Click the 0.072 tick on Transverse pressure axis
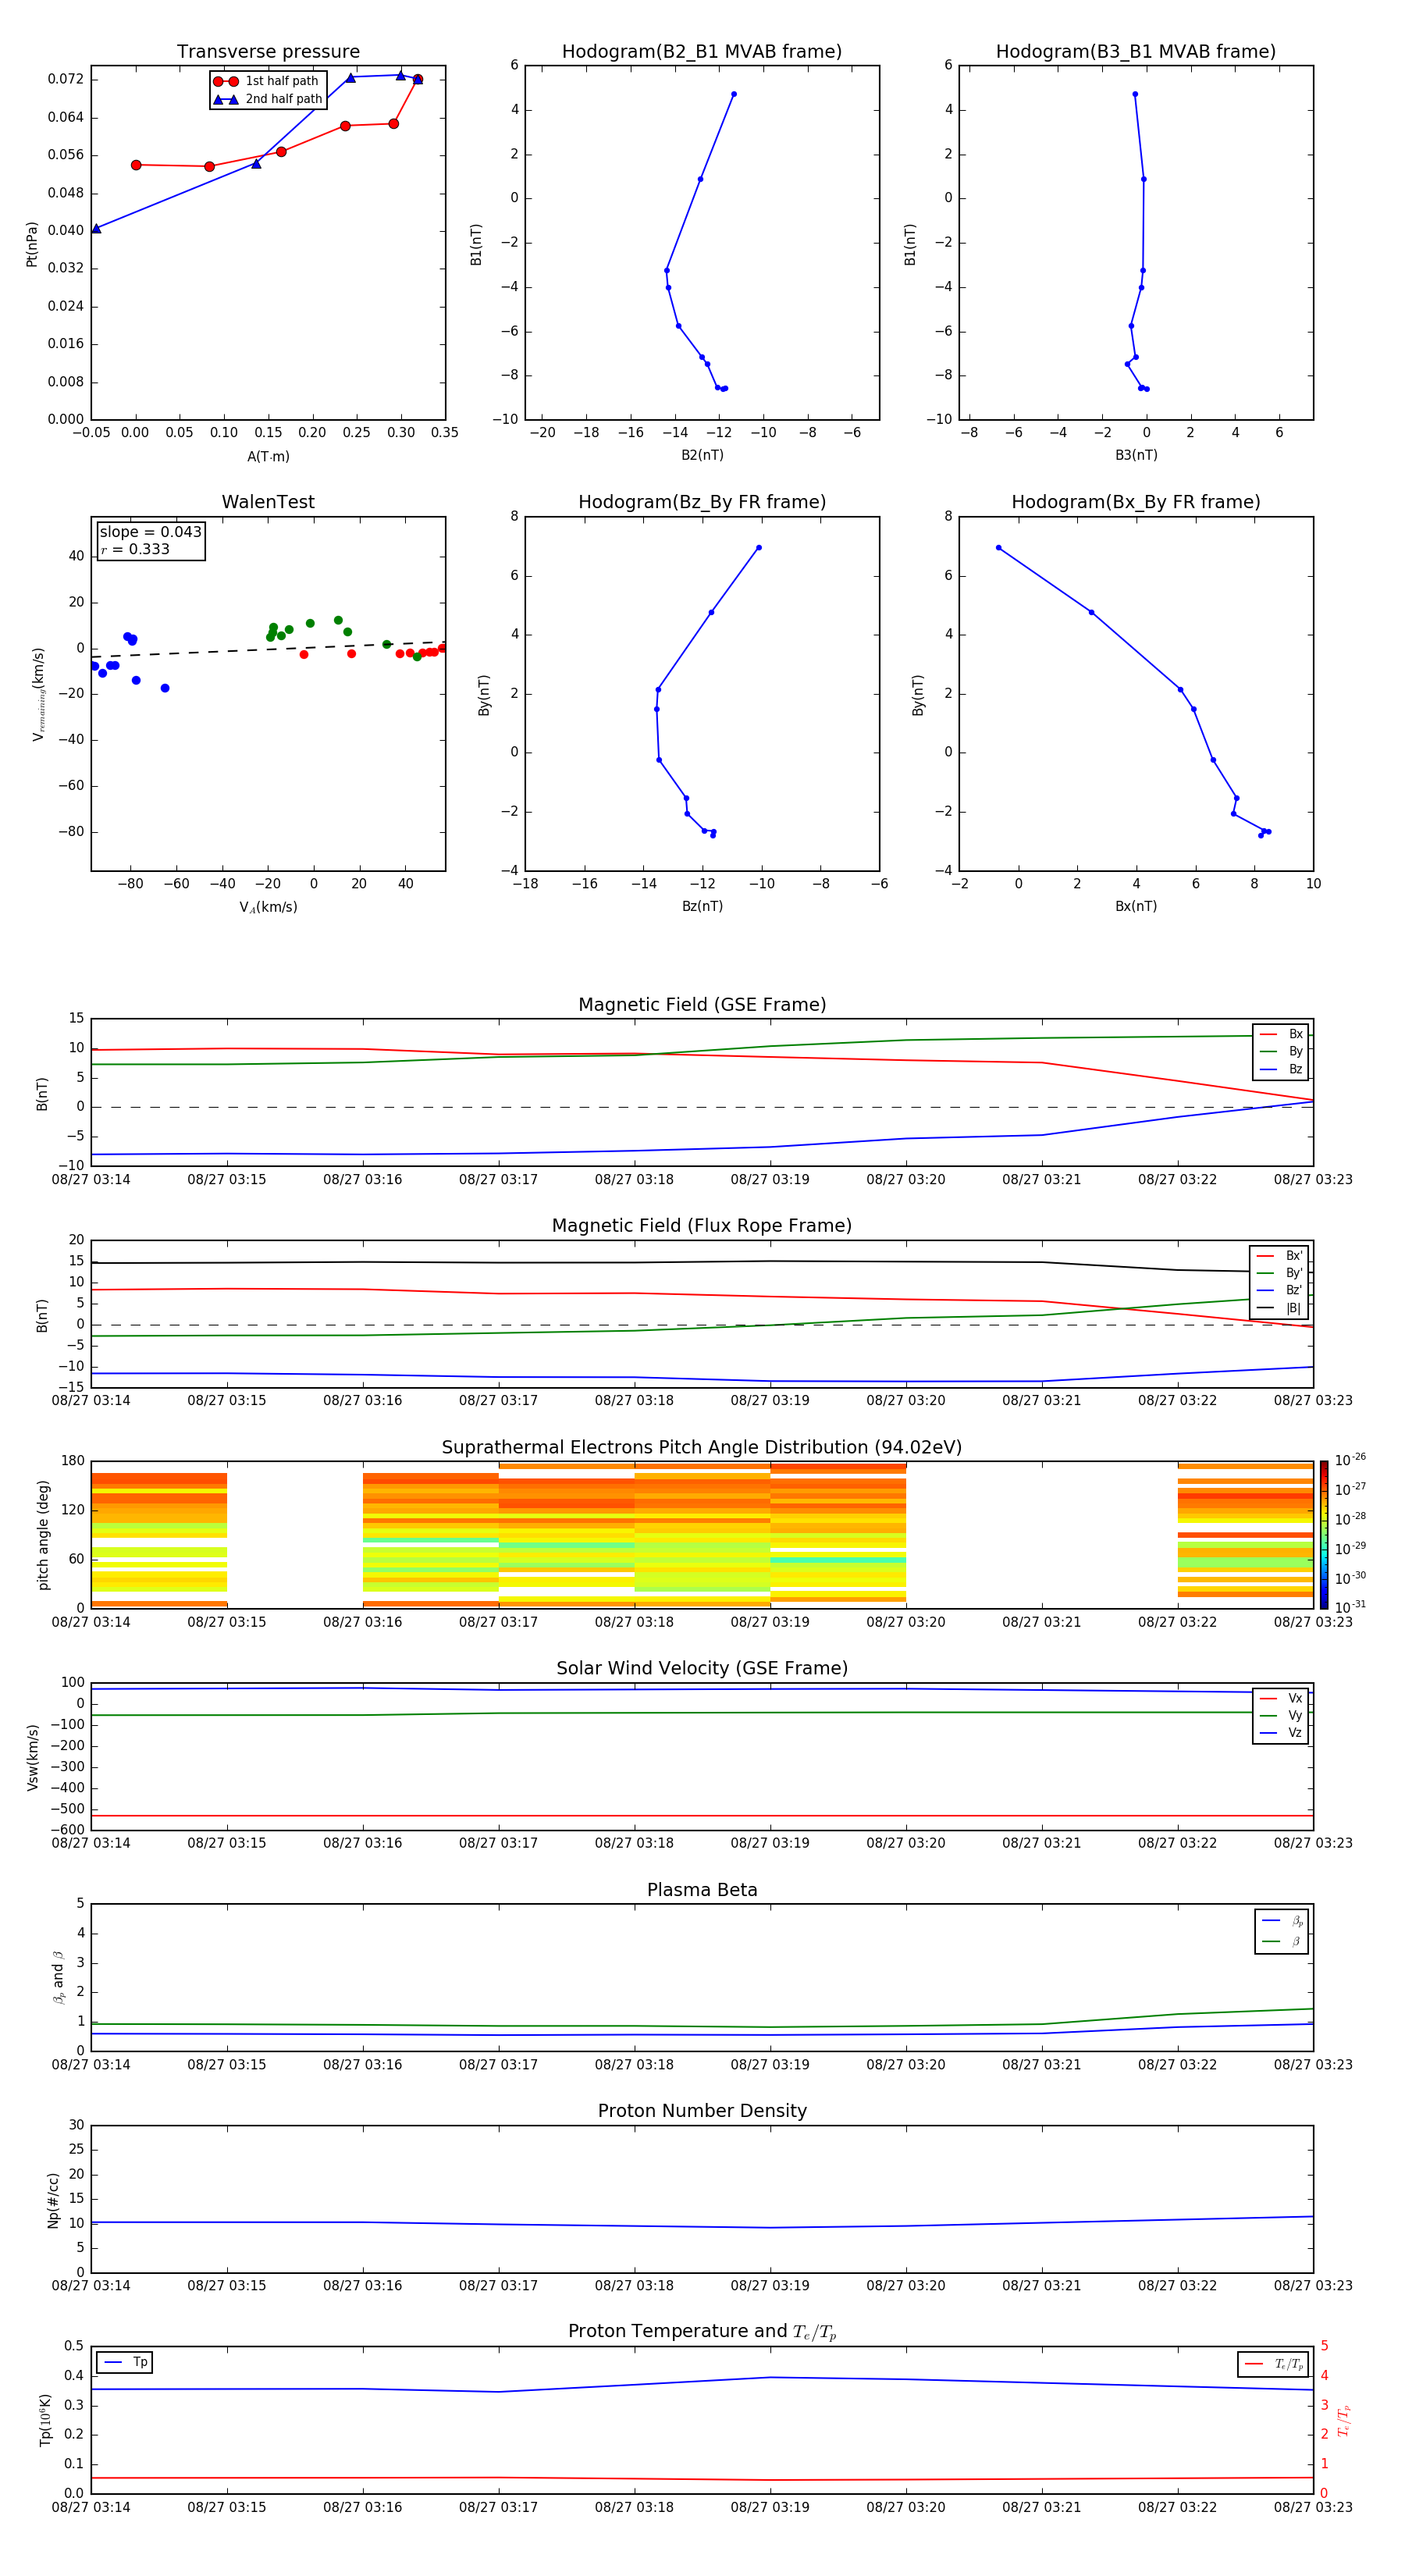 pos(65,79)
